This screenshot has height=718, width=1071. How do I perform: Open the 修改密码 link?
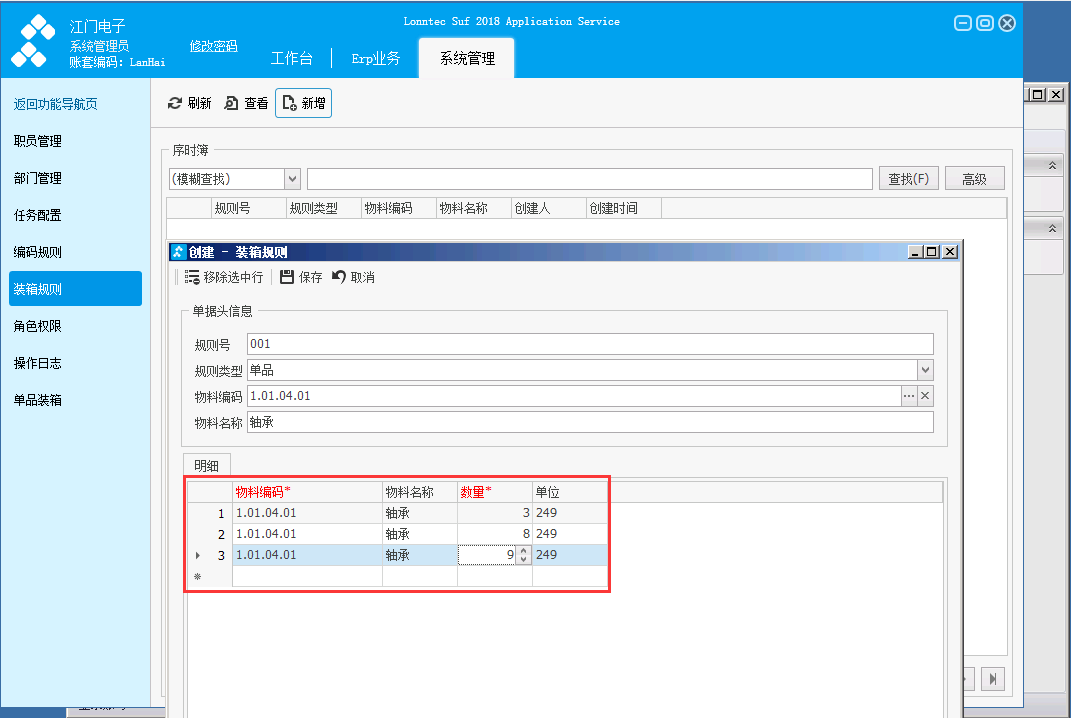[x=213, y=46]
